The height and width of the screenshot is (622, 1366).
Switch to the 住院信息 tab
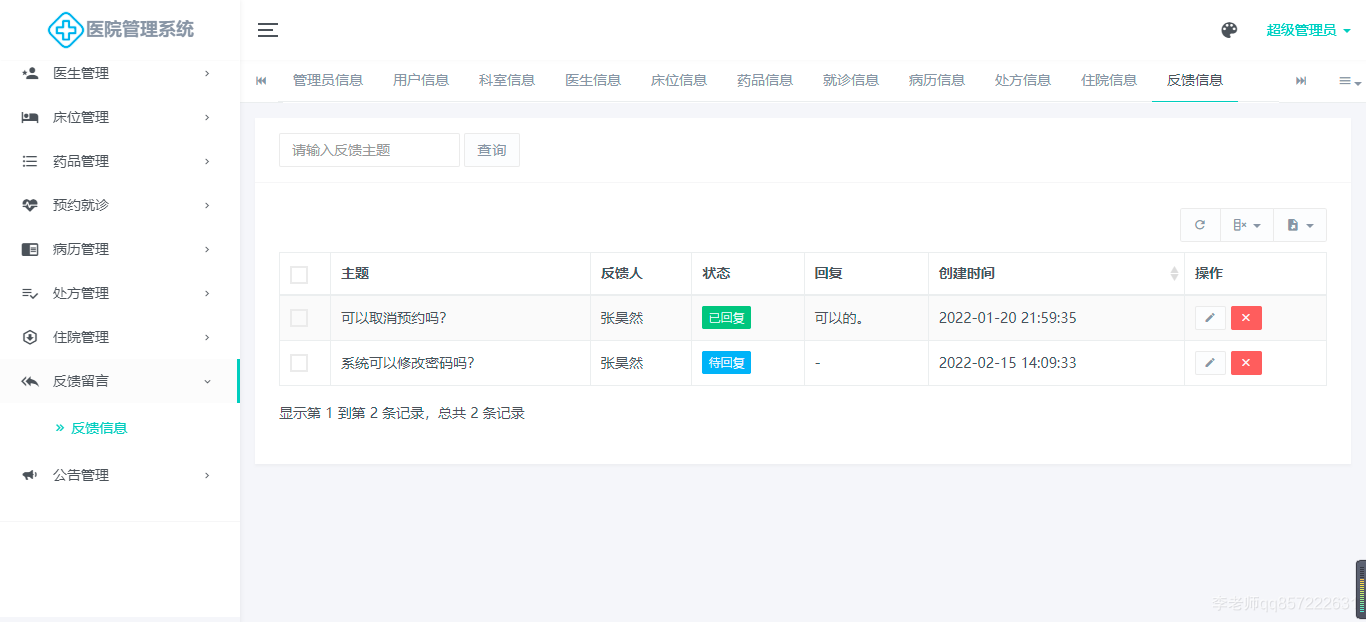[x=1109, y=80]
